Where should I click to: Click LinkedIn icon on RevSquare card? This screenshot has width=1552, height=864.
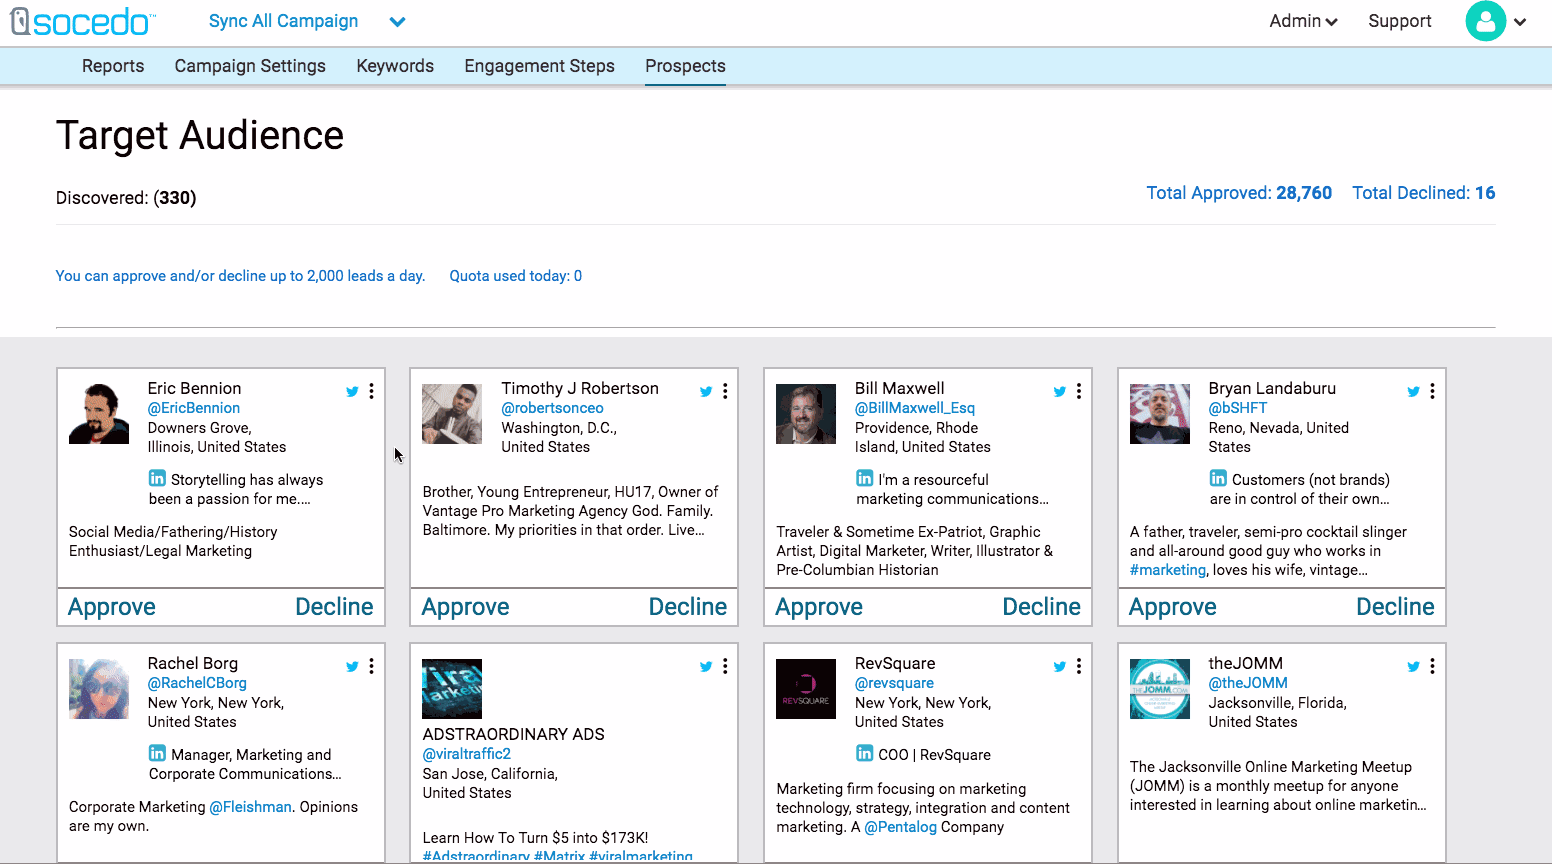coord(864,753)
